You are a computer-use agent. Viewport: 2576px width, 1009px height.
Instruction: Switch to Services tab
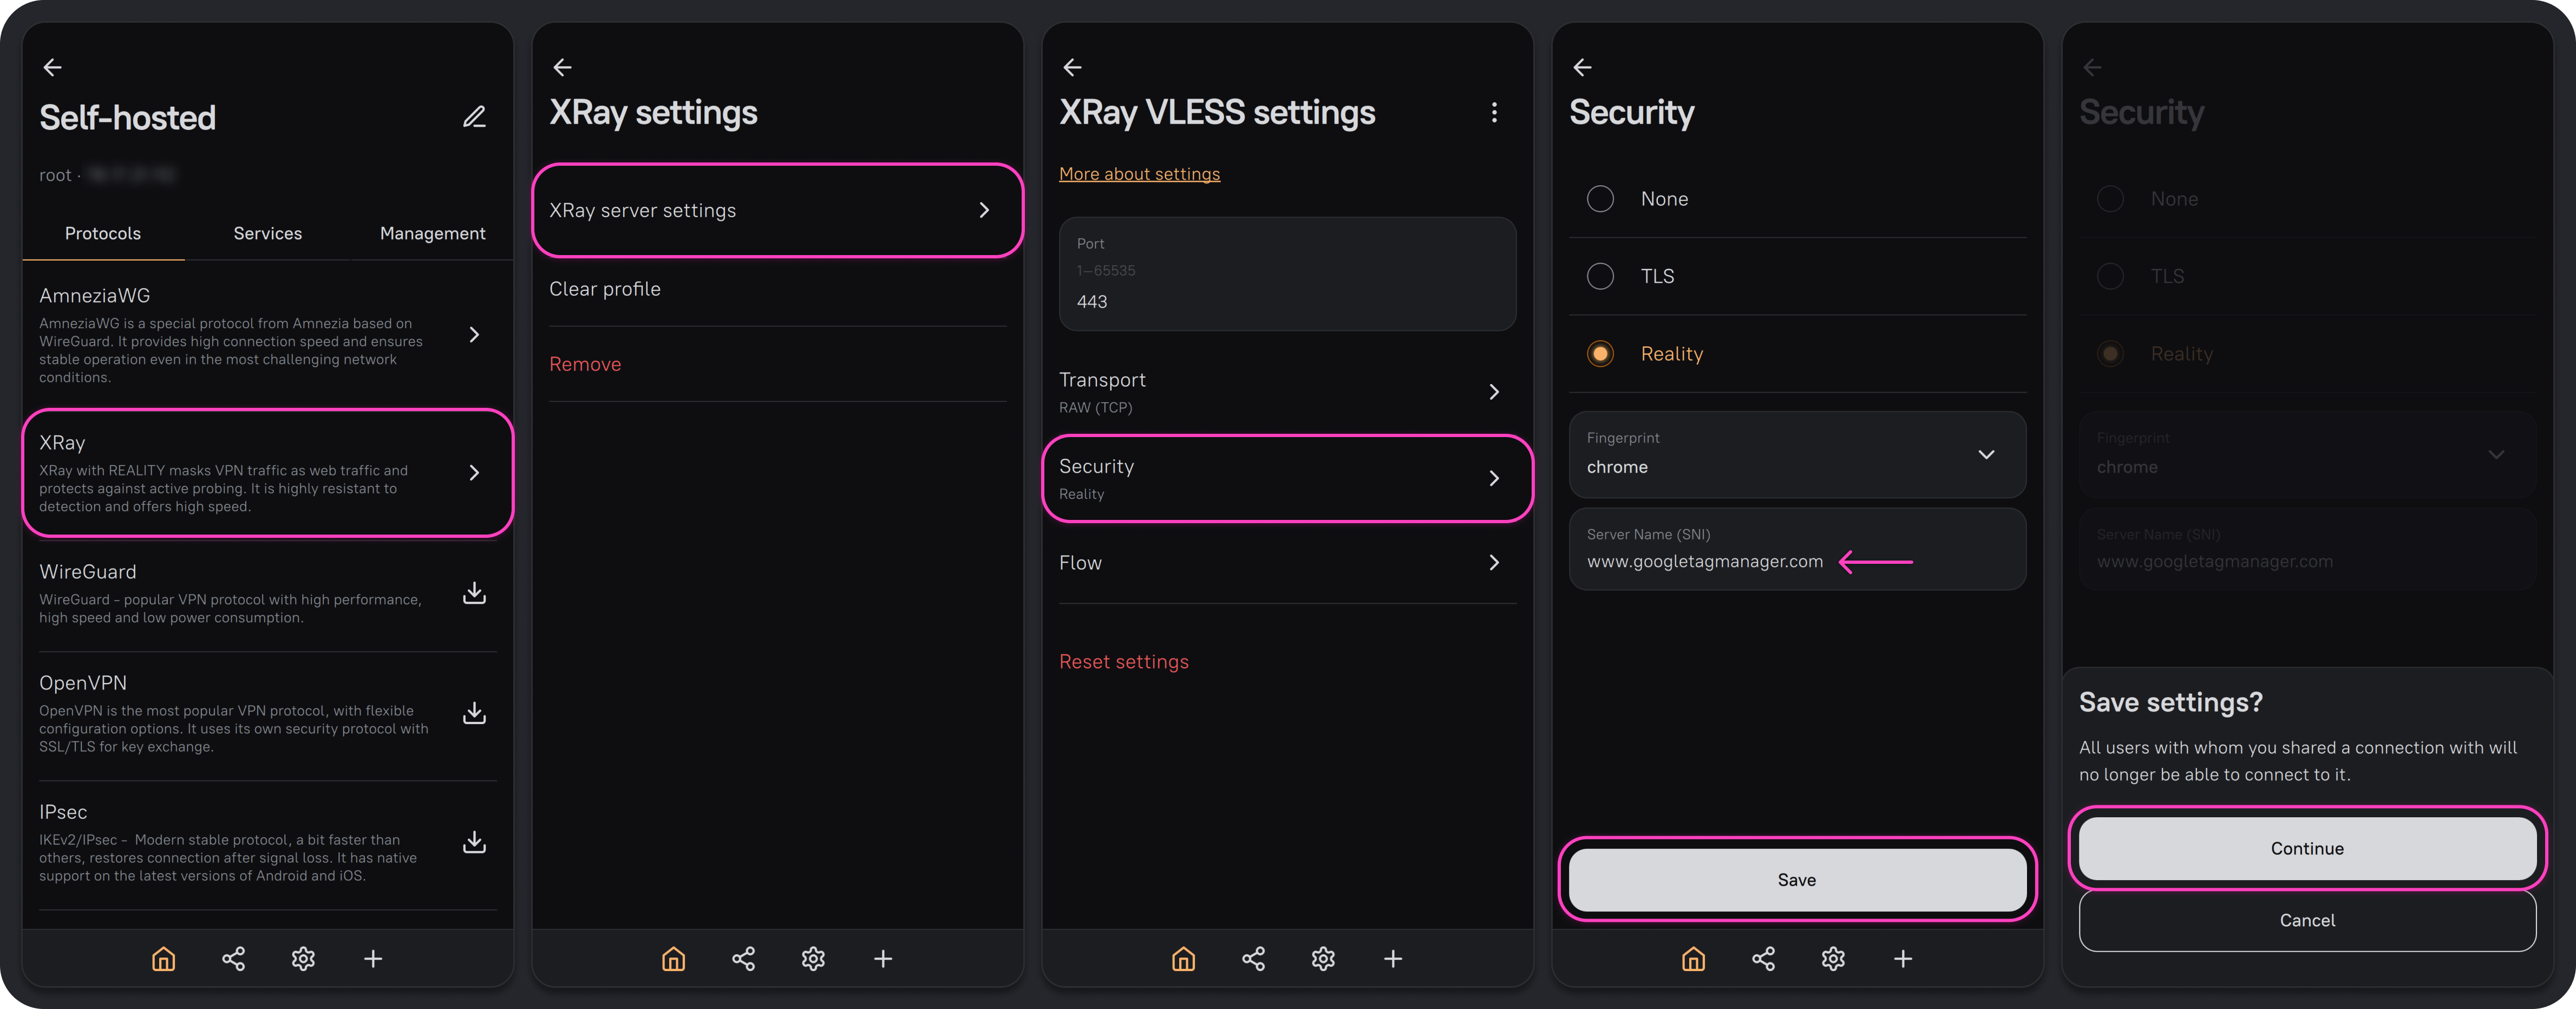pyautogui.click(x=268, y=233)
